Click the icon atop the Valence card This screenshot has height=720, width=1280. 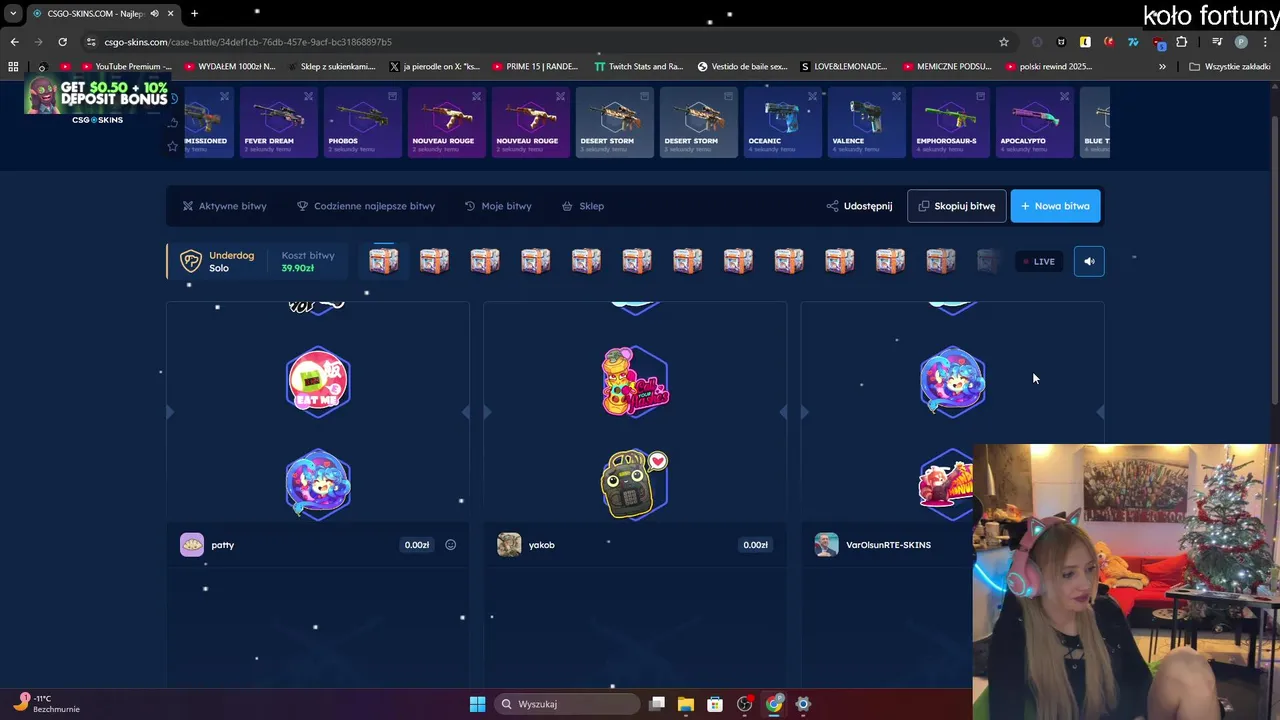point(896,96)
